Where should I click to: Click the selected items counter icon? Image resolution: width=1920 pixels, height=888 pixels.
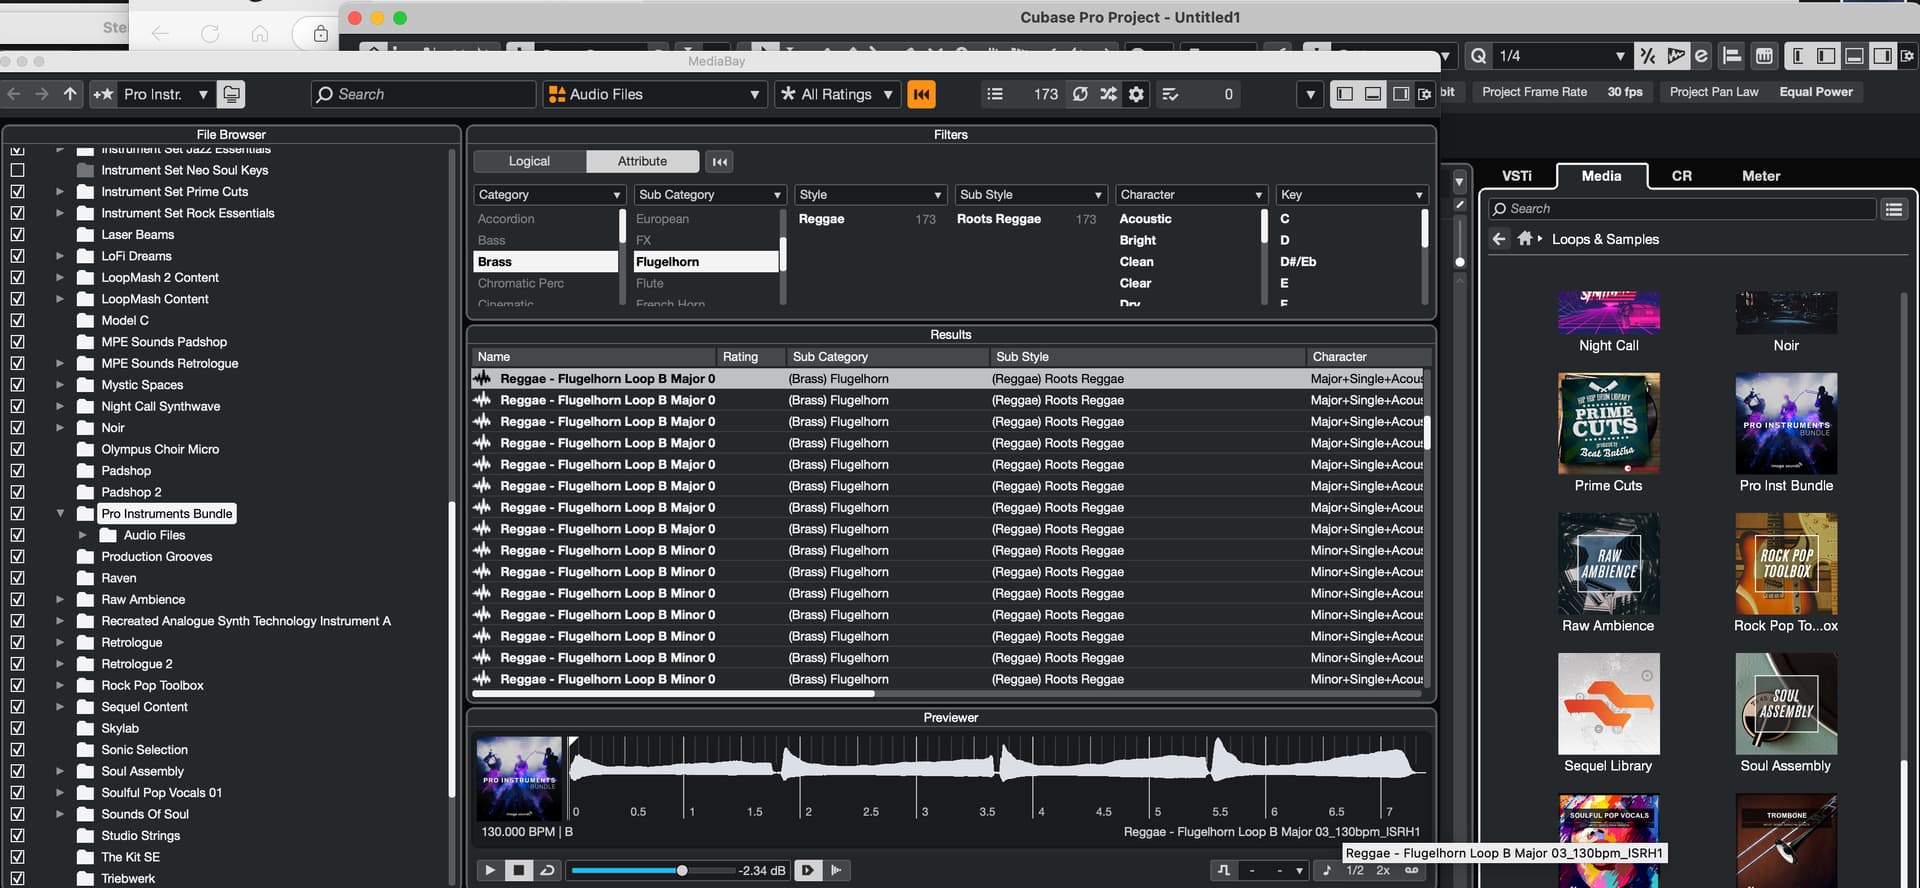point(1170,94)
